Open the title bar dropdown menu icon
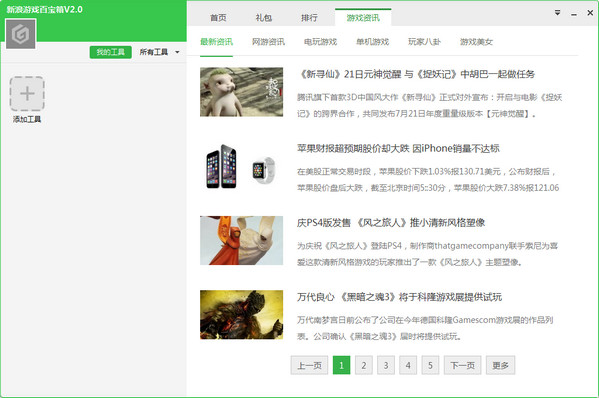This screenshot has height=398, width=599. pyautogui.click(x=557, y=13)
